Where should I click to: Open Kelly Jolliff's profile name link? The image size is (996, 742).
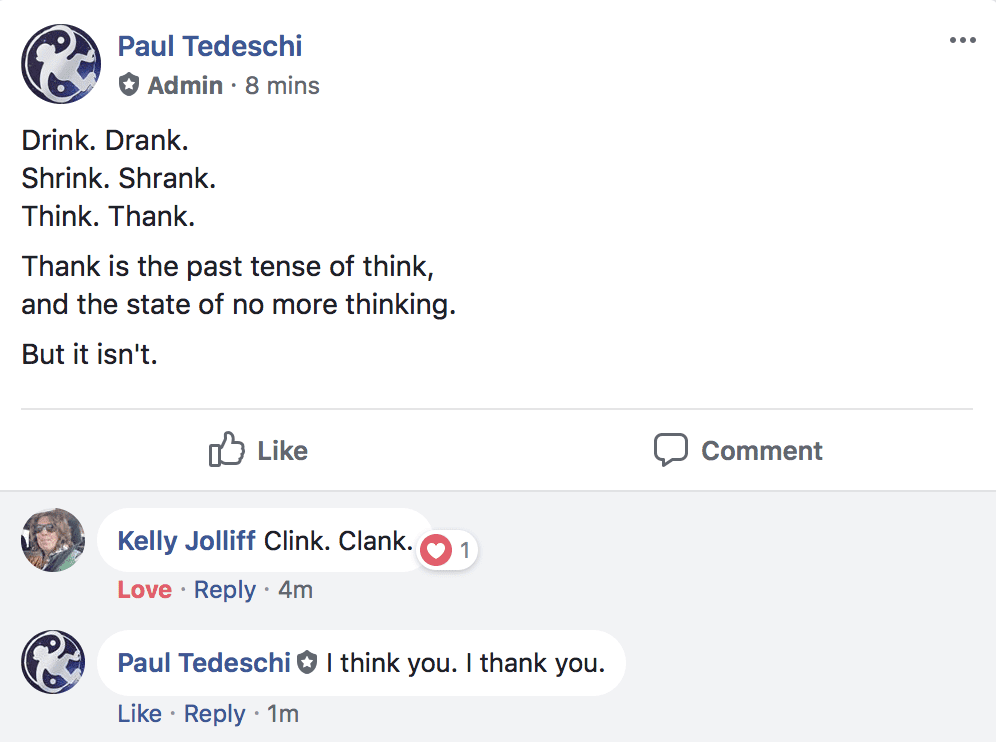tap(187, 541)
